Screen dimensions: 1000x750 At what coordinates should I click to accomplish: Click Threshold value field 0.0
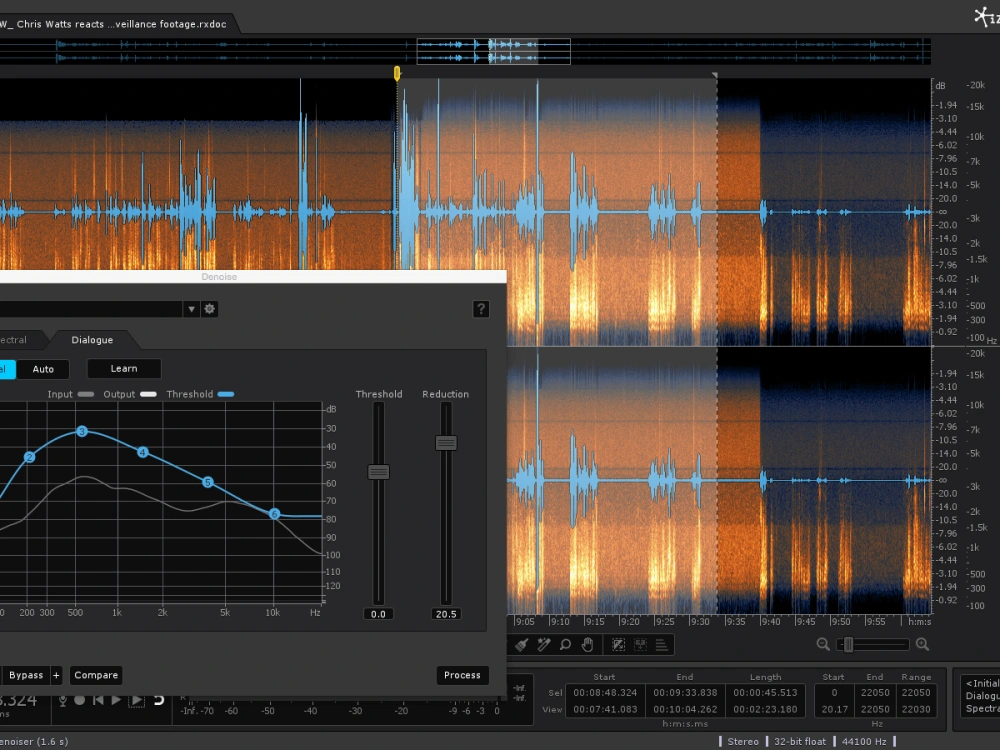click(x=378, y=614)
